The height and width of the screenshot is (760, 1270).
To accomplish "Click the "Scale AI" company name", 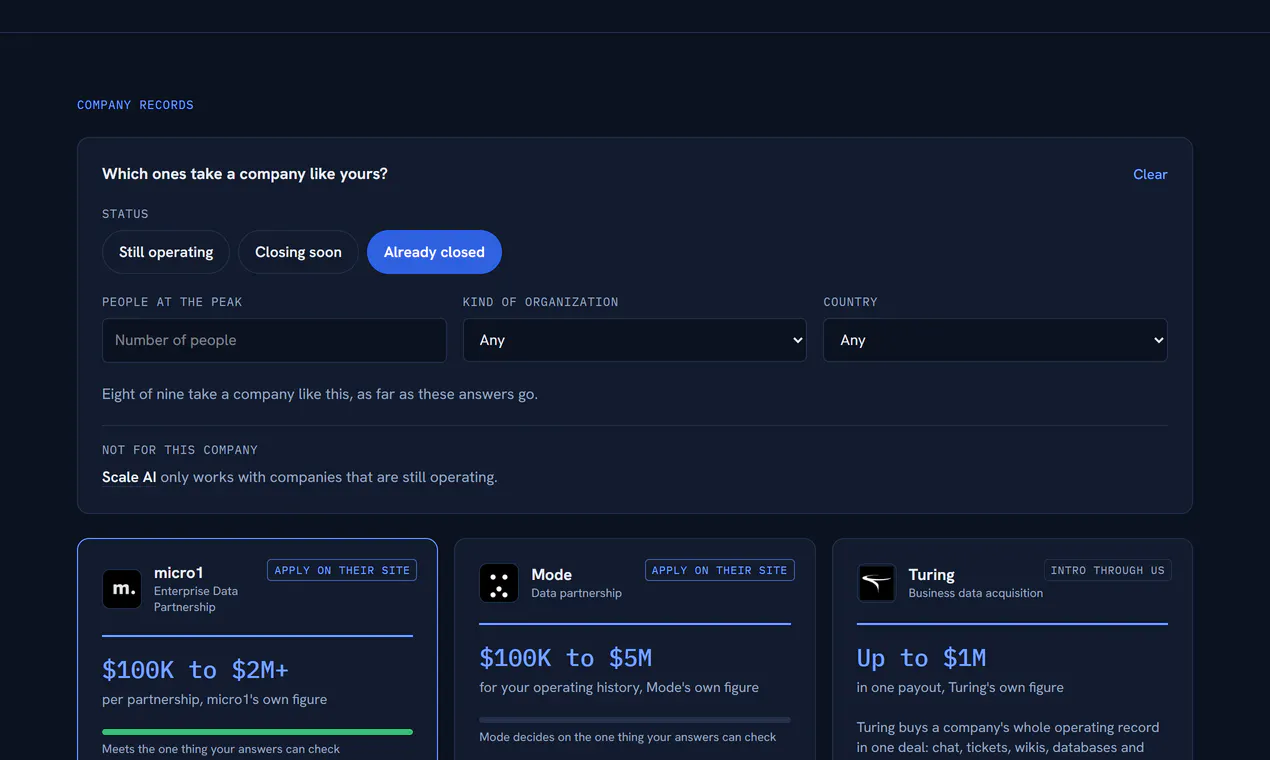I will (129, 477).
